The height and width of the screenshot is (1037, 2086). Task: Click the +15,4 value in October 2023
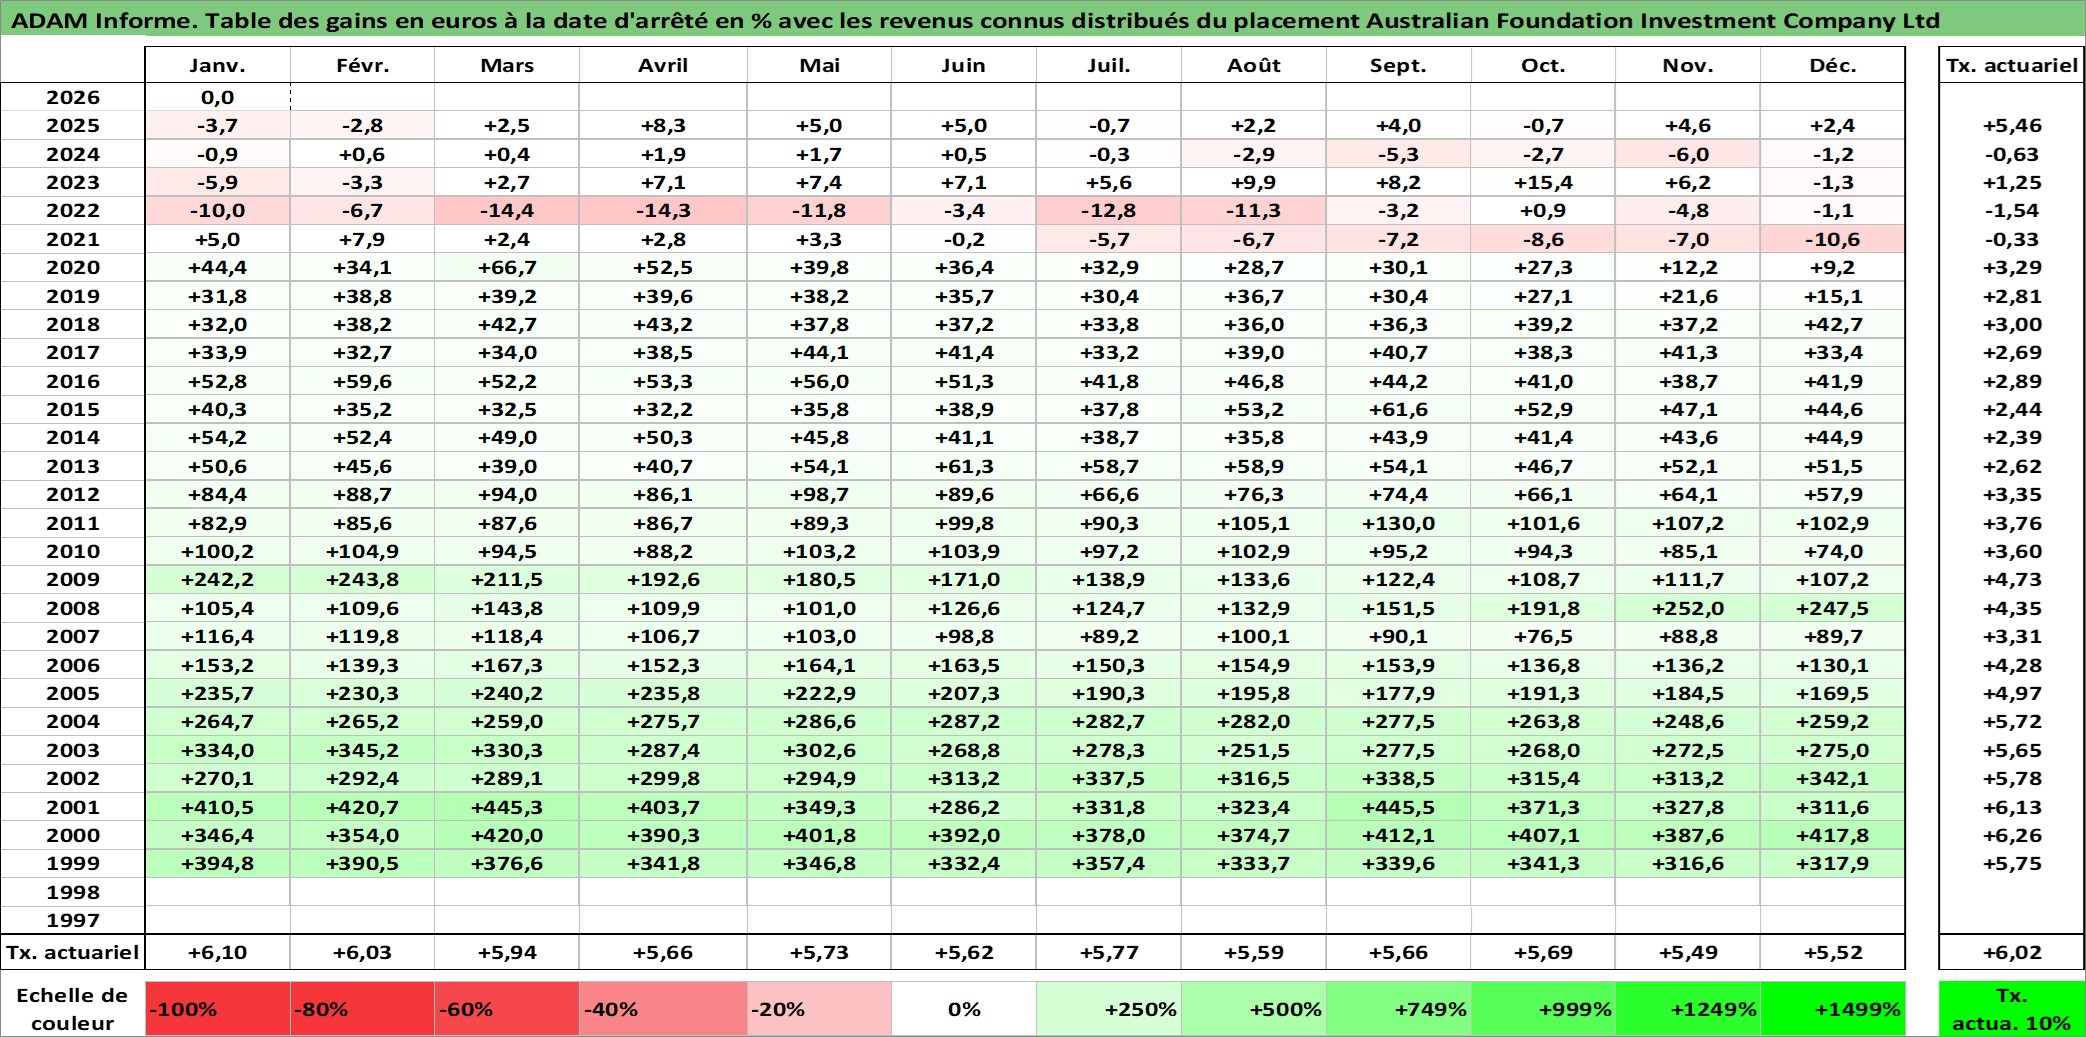pos(1543,182)
